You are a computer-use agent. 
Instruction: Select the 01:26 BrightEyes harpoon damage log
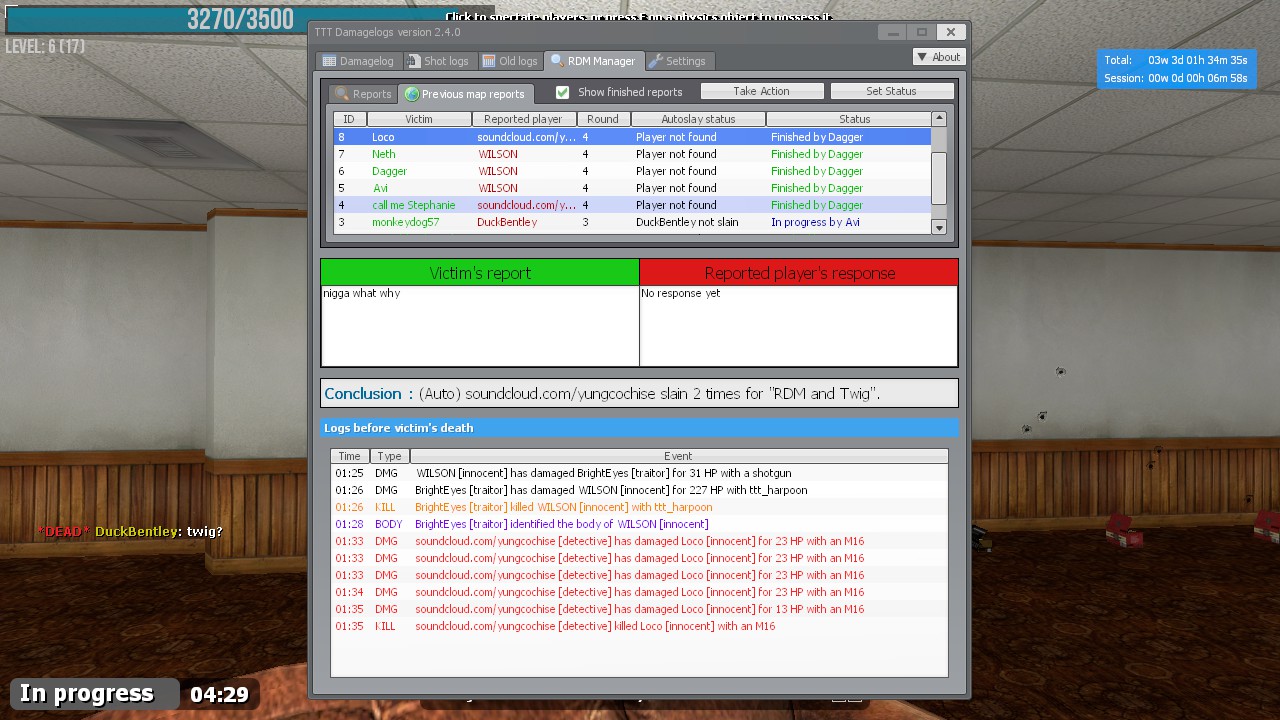click(x=639, y=490)
